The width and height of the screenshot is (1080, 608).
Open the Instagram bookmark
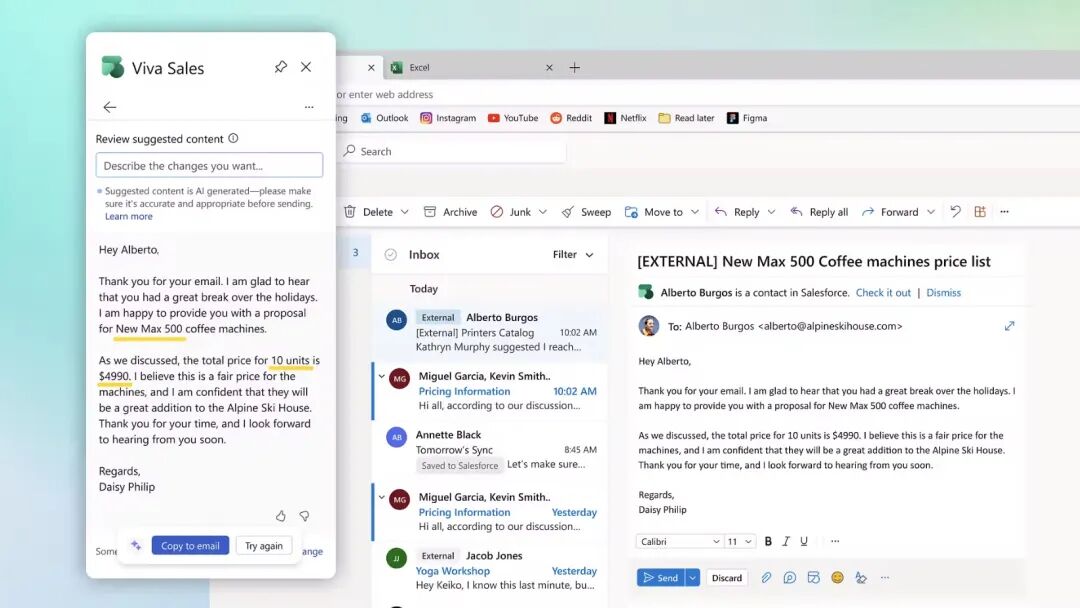448,118
